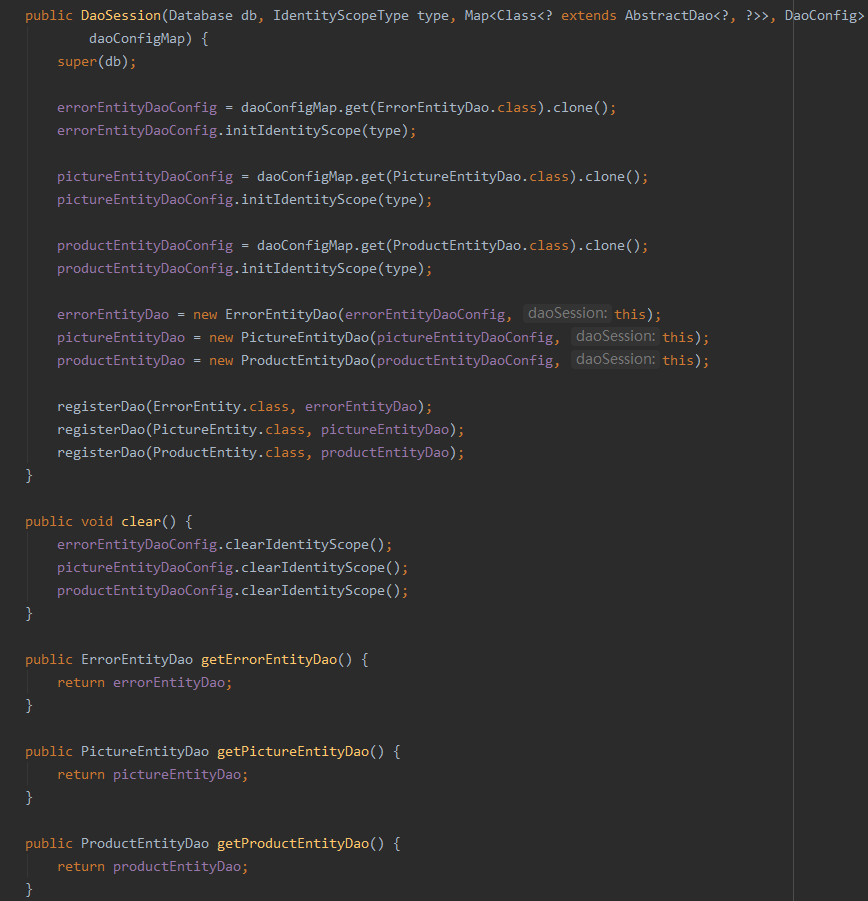Click 'return pictureEntityDao;' statement

[x=152, y=774]
